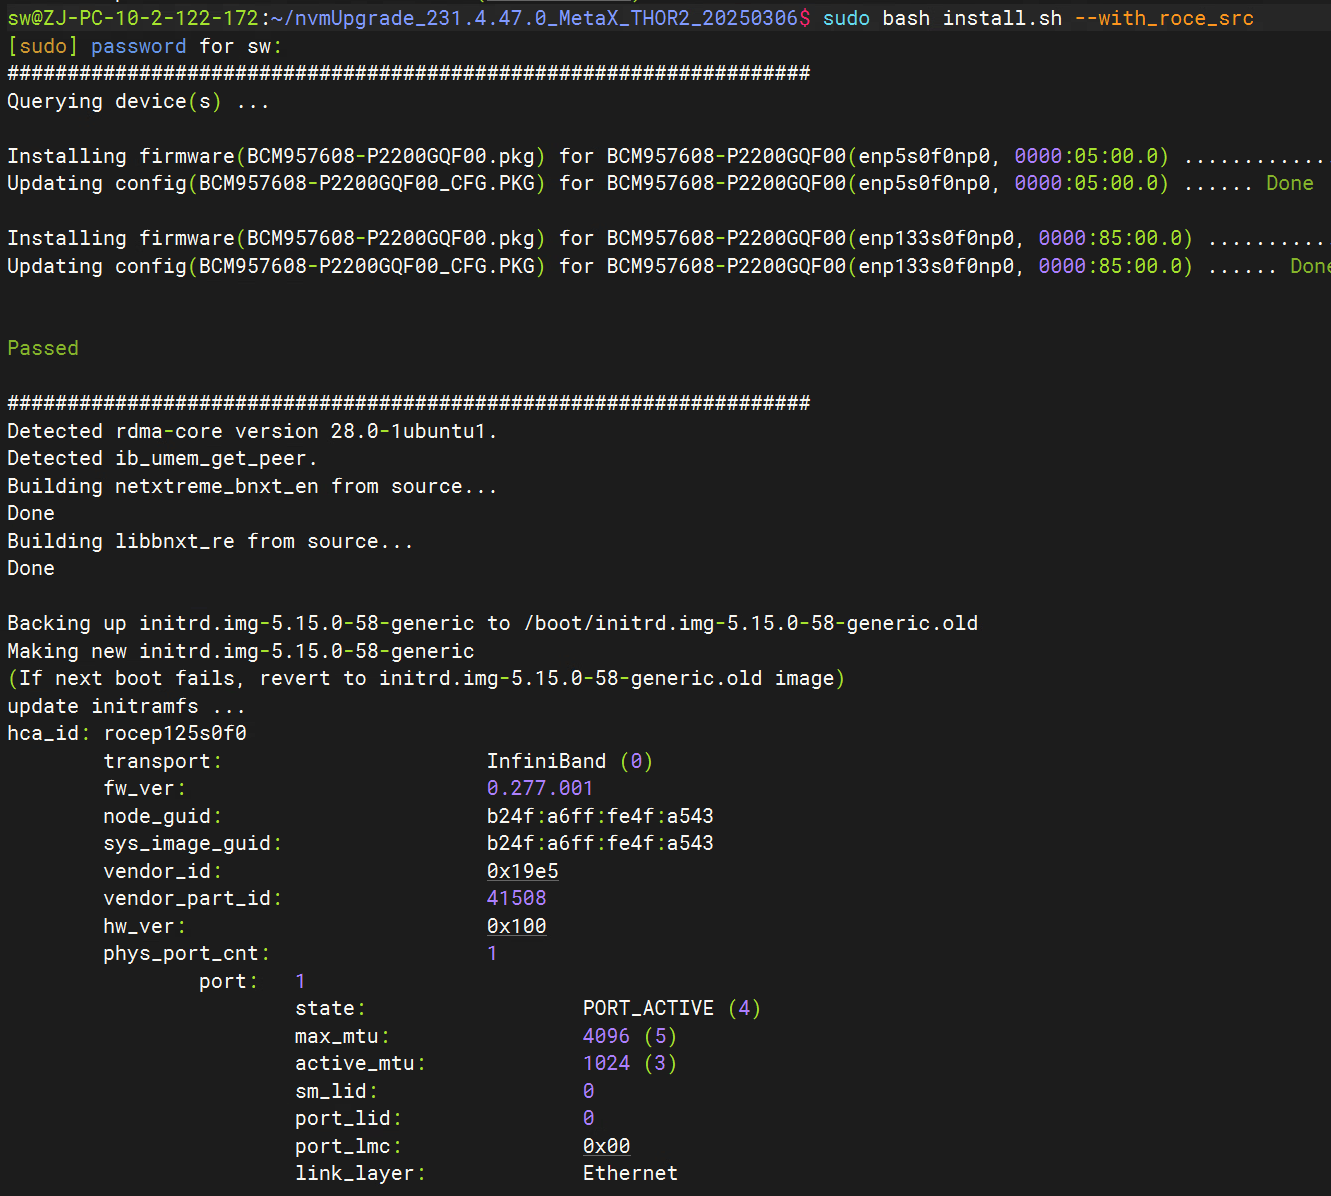
Task: Select the active_mtu value 1024 (3)
Action: [630, 1063]
